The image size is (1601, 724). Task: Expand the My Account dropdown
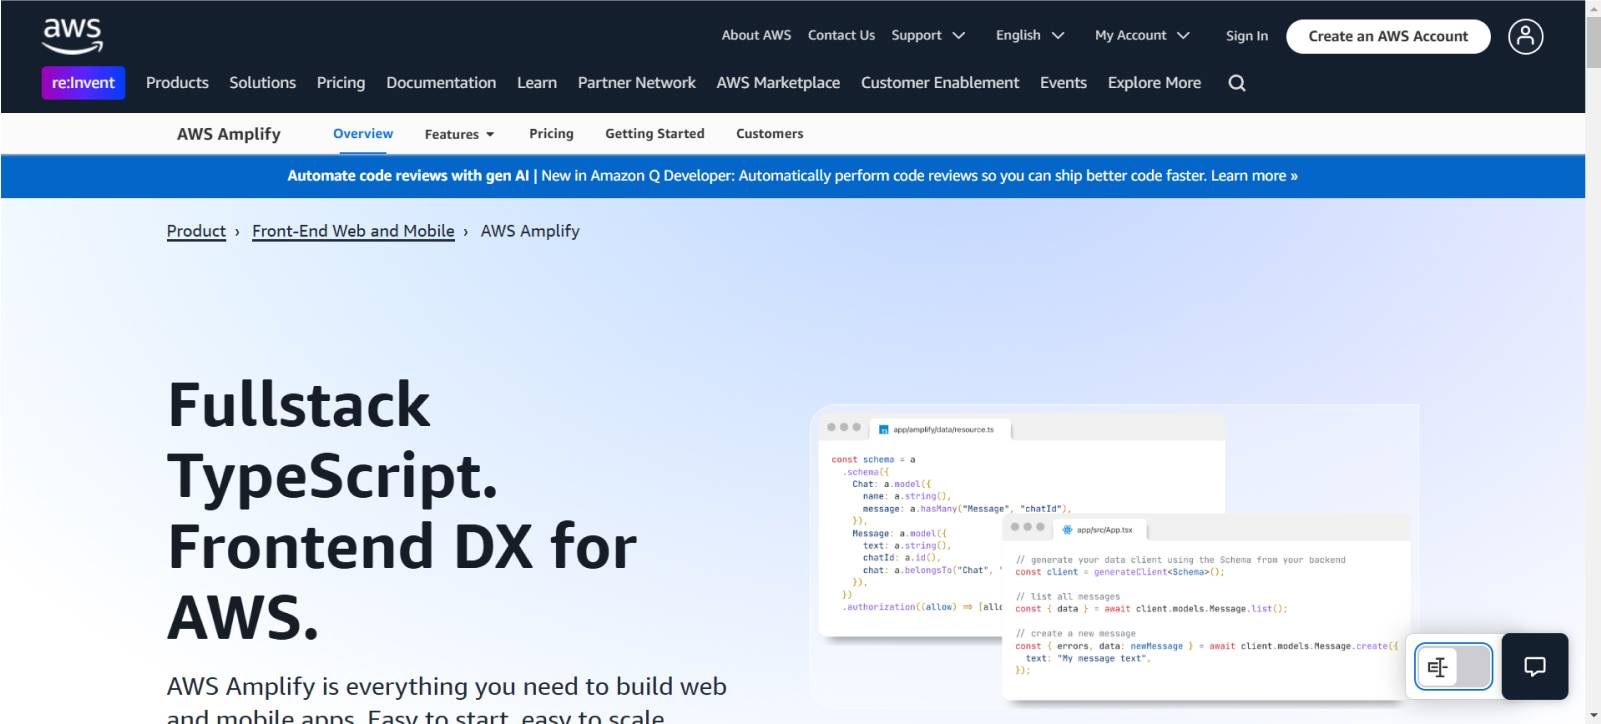pyautogui.click(x=1142, y=35)
